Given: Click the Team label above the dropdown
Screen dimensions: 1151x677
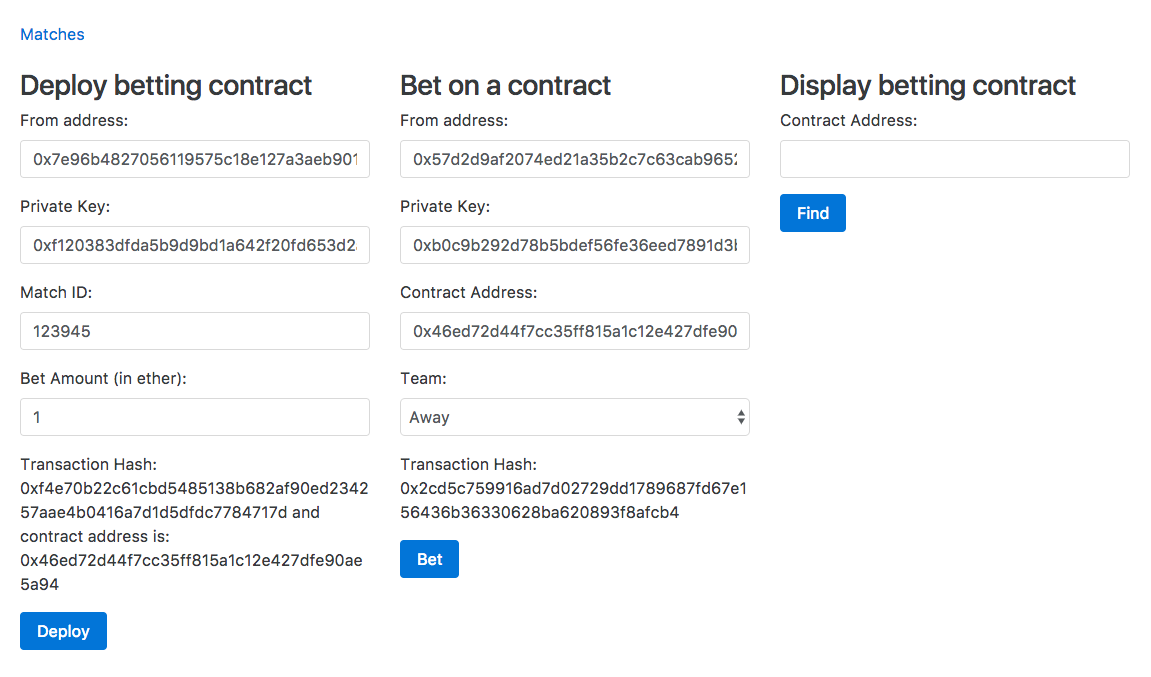Looking at the screenshot, I should tap(423, 378).
